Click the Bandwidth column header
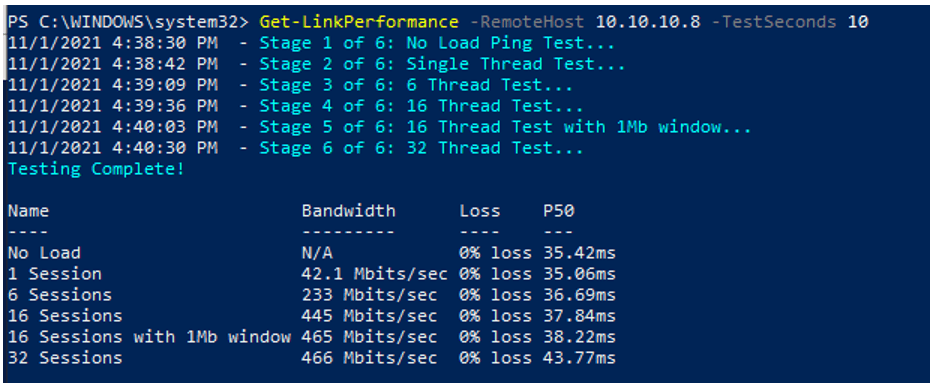The image size is (934, 385). (348, 211)
